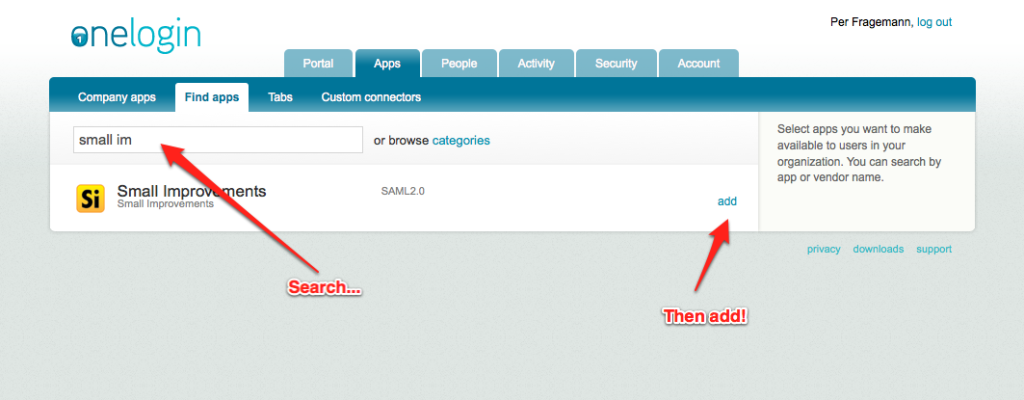1024x400 pixels.
Task: Select the Find apps sub-tab
Action: [212, 97]
